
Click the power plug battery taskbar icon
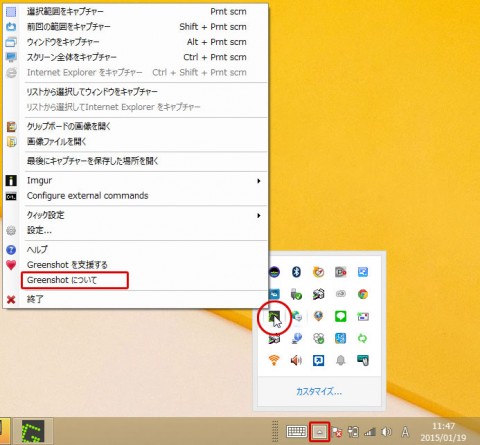pyautogui.click(x=353, y=432)
